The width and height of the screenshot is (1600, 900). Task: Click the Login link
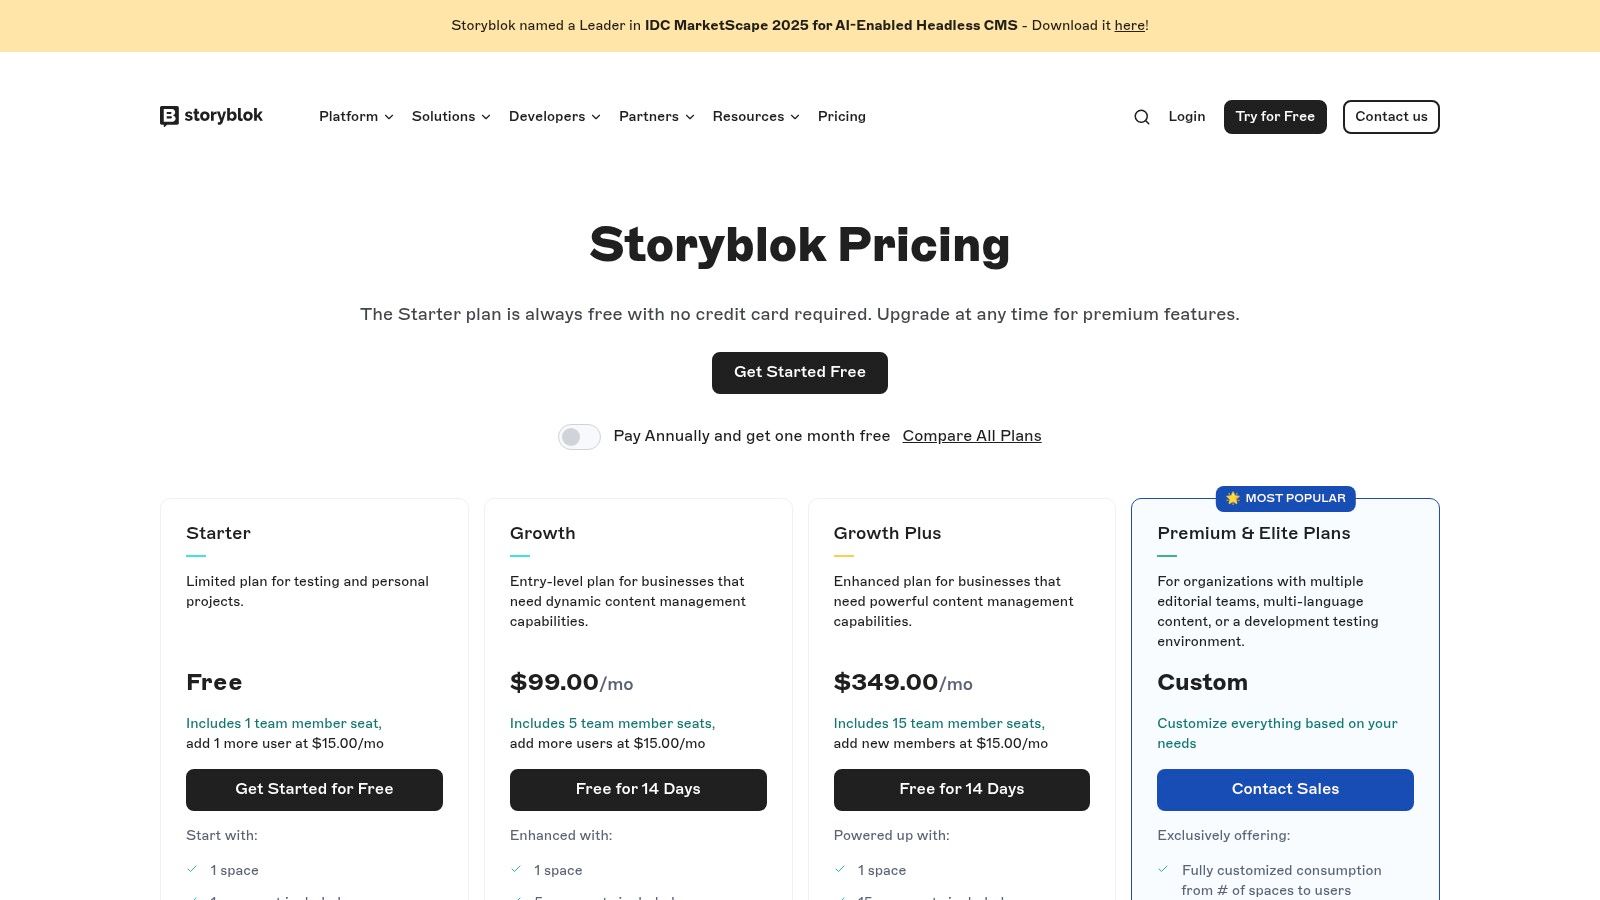(1186, 117)
